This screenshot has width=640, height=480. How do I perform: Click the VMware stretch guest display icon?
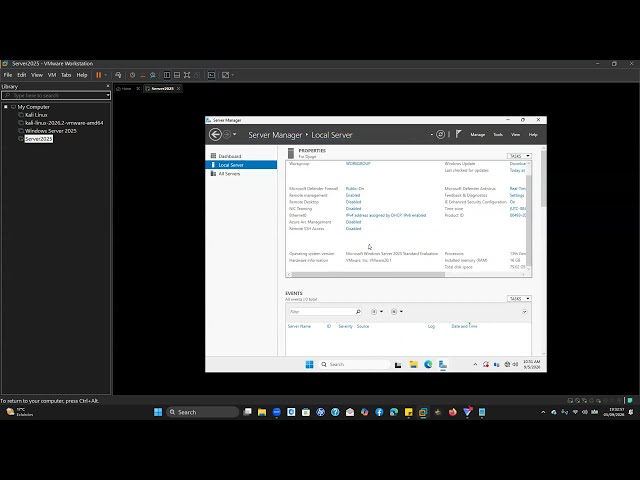click(x=225, y=75)
